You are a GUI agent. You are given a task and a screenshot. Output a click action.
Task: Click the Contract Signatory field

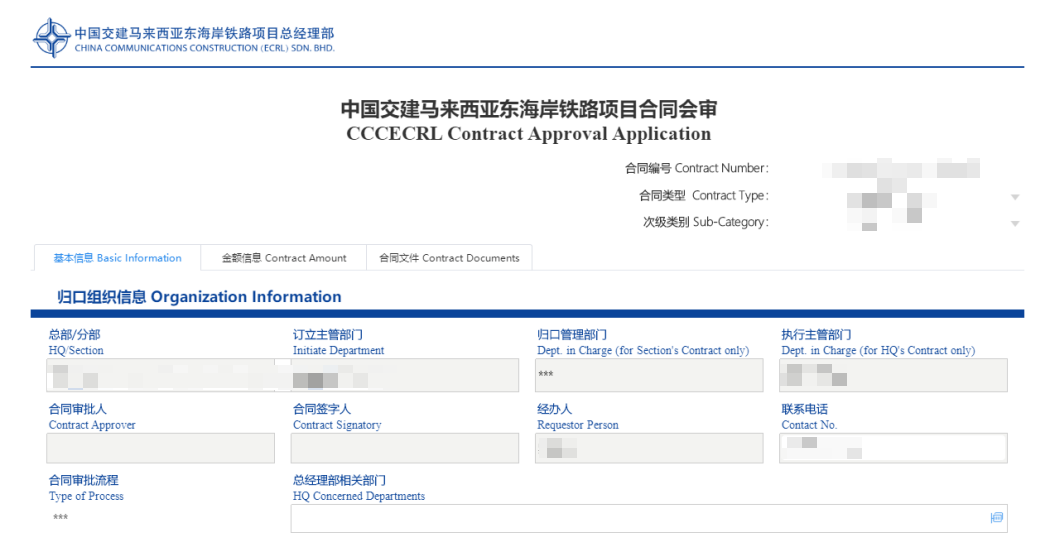[x=405, y=448]
